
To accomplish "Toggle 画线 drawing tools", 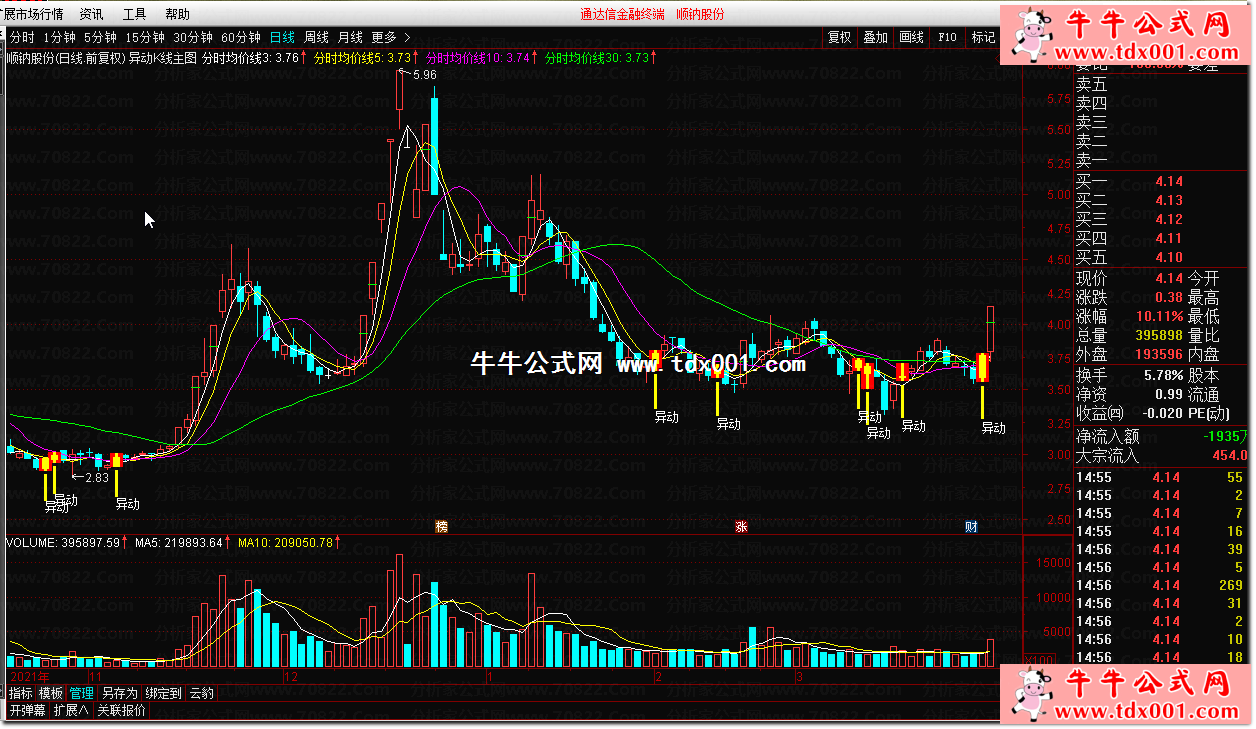I will tap(911, 37).
